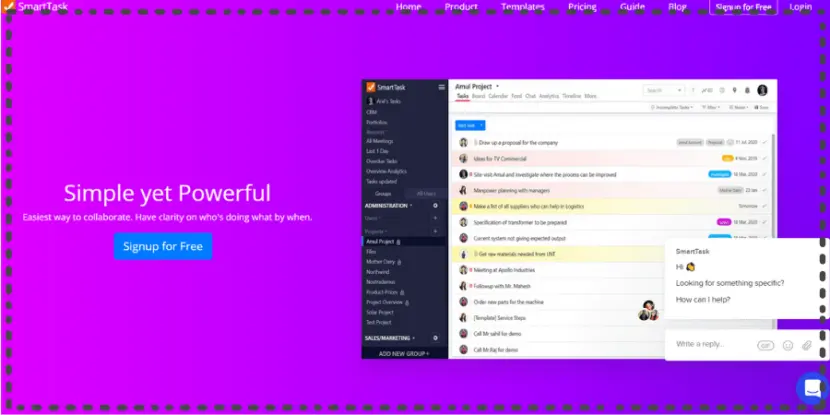Open Portfolios in the app sidebar
830x415 pixels.
[x=377, y=122]
